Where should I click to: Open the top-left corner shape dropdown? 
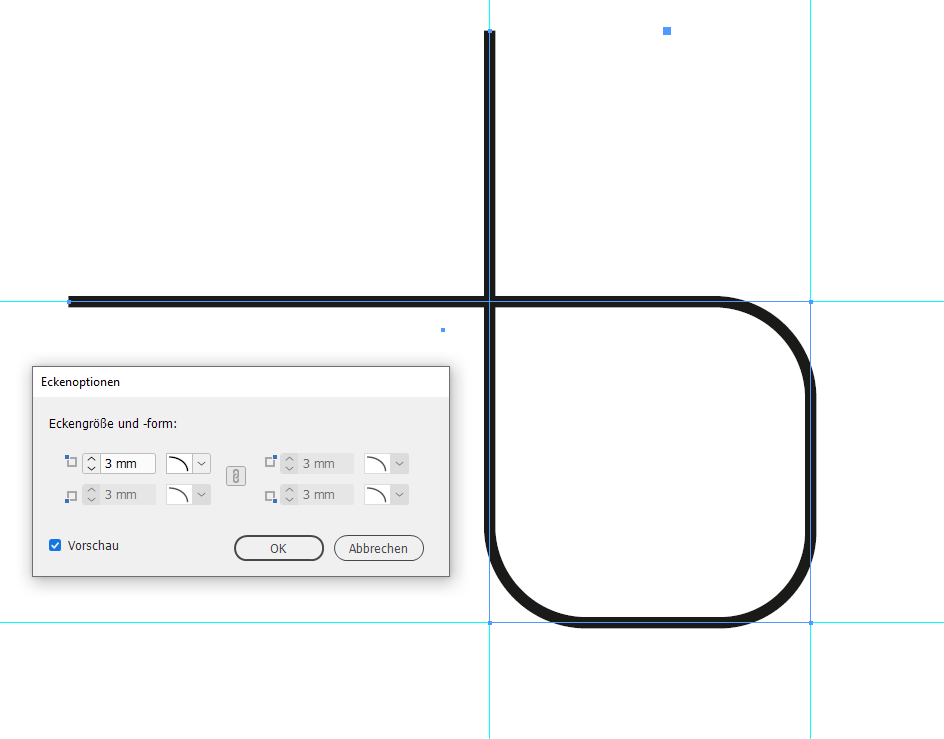(x=201, y=462)
